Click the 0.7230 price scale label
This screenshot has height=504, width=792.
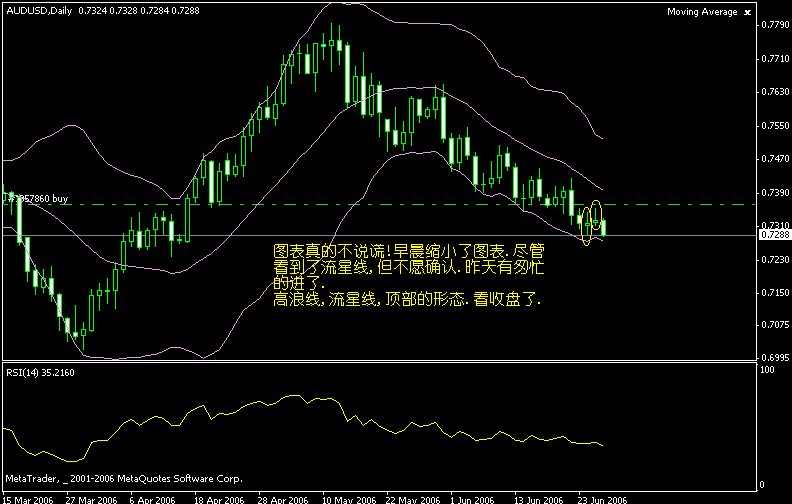(775, 259)
